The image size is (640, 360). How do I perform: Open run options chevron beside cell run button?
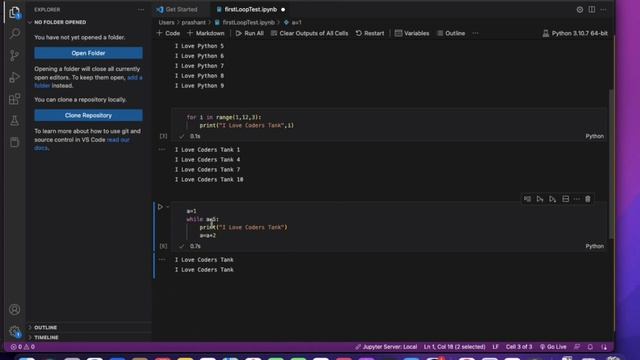point(167,207)
